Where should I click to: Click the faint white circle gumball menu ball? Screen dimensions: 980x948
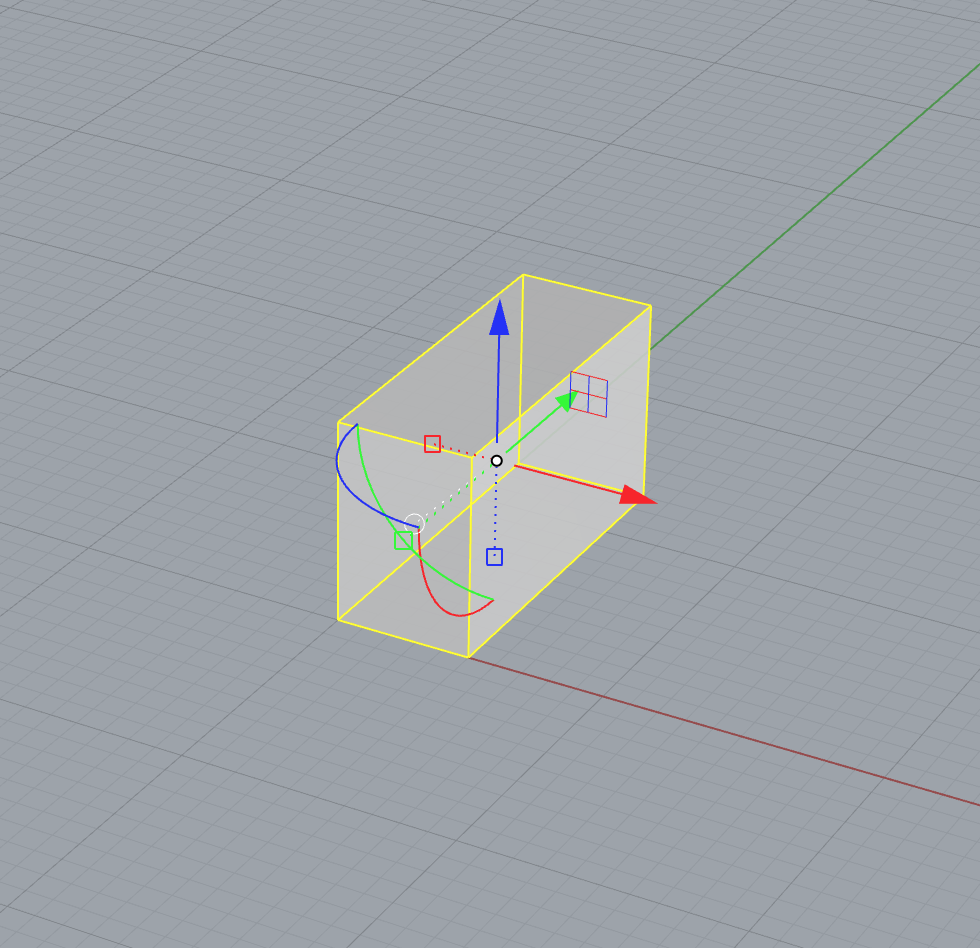414,523
